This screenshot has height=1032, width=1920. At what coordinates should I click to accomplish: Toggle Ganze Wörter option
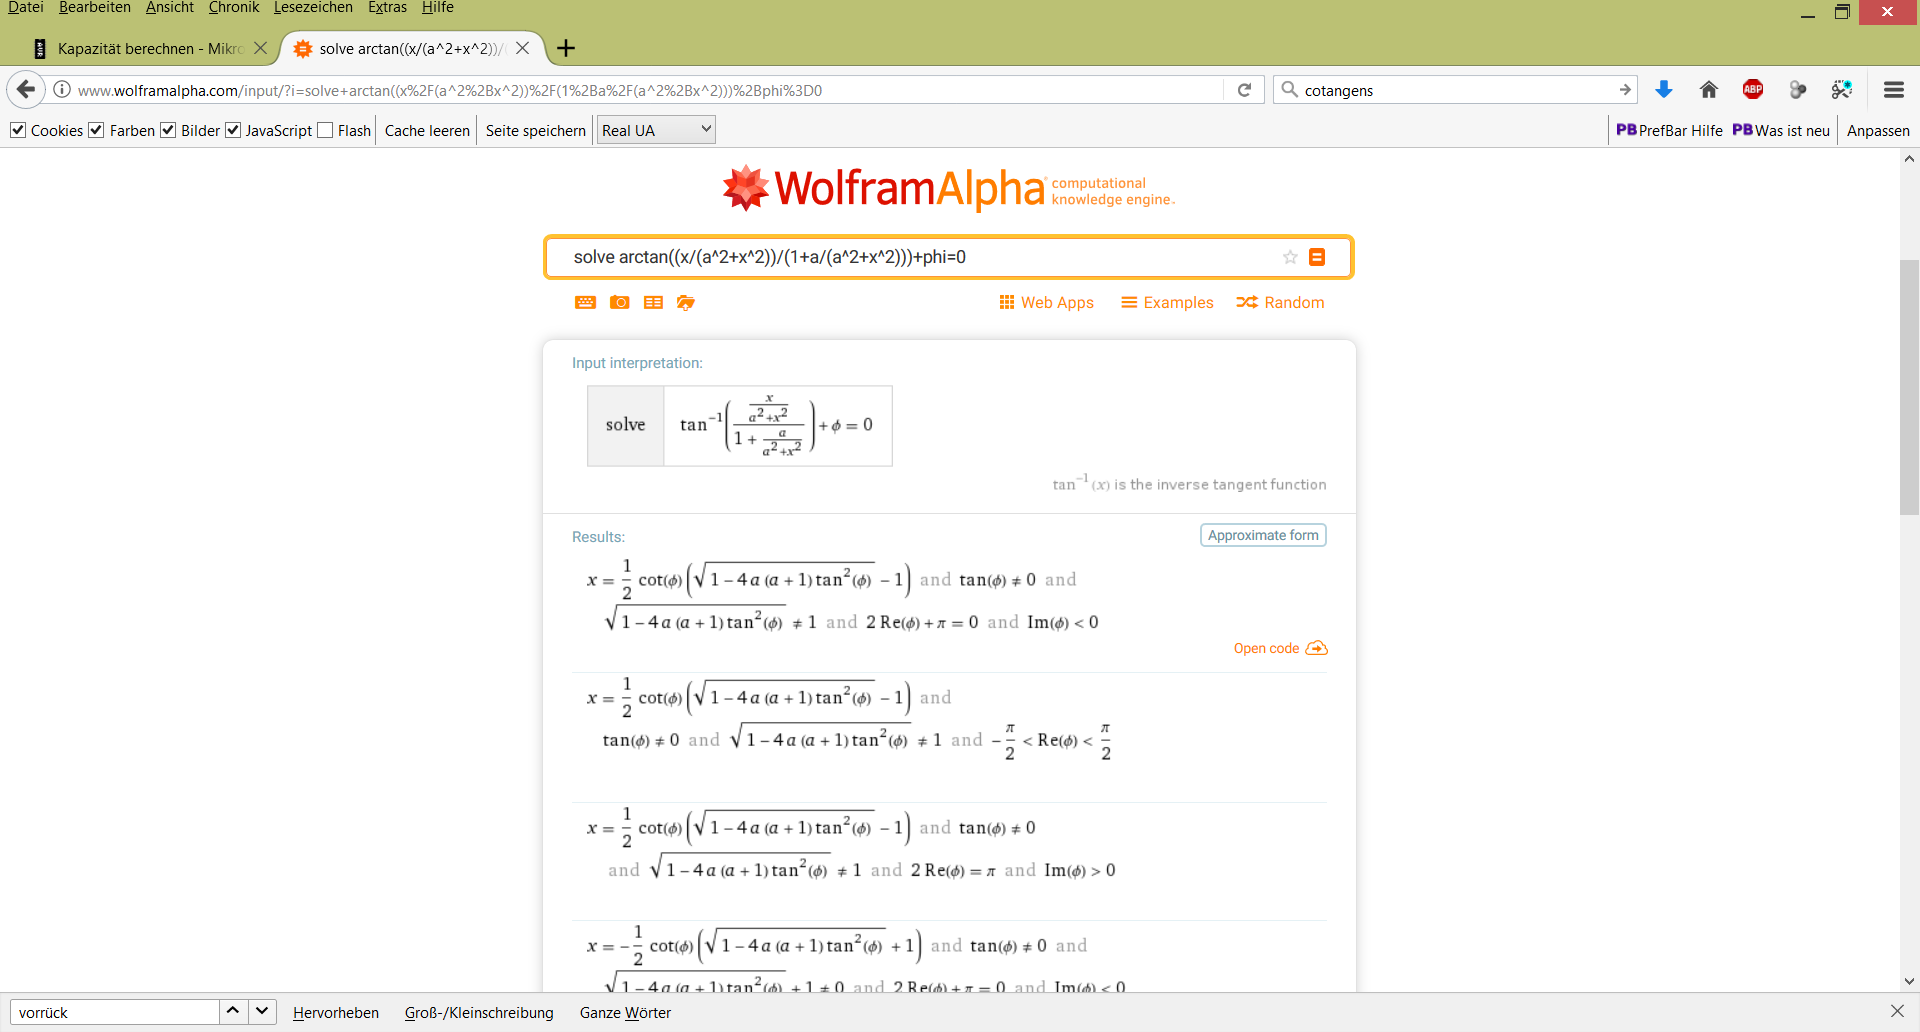tap(625, 1012)
